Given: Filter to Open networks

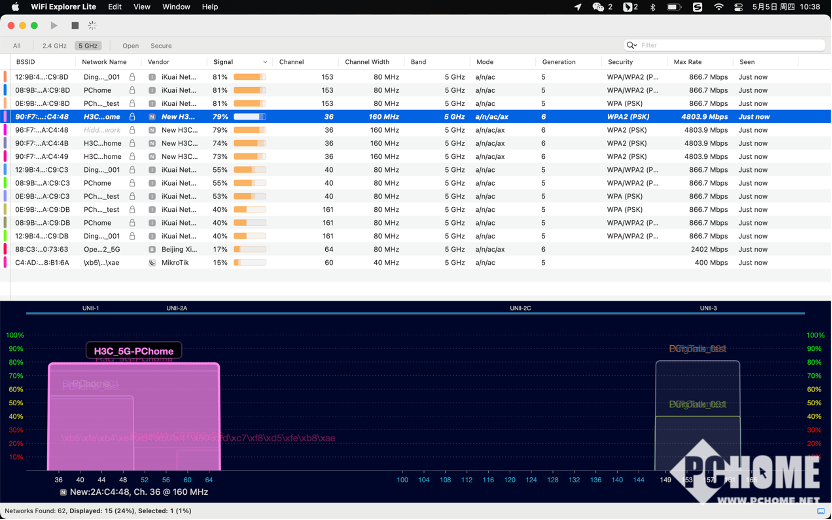Looking at the screenshot, I should click(x=131, y=46).
